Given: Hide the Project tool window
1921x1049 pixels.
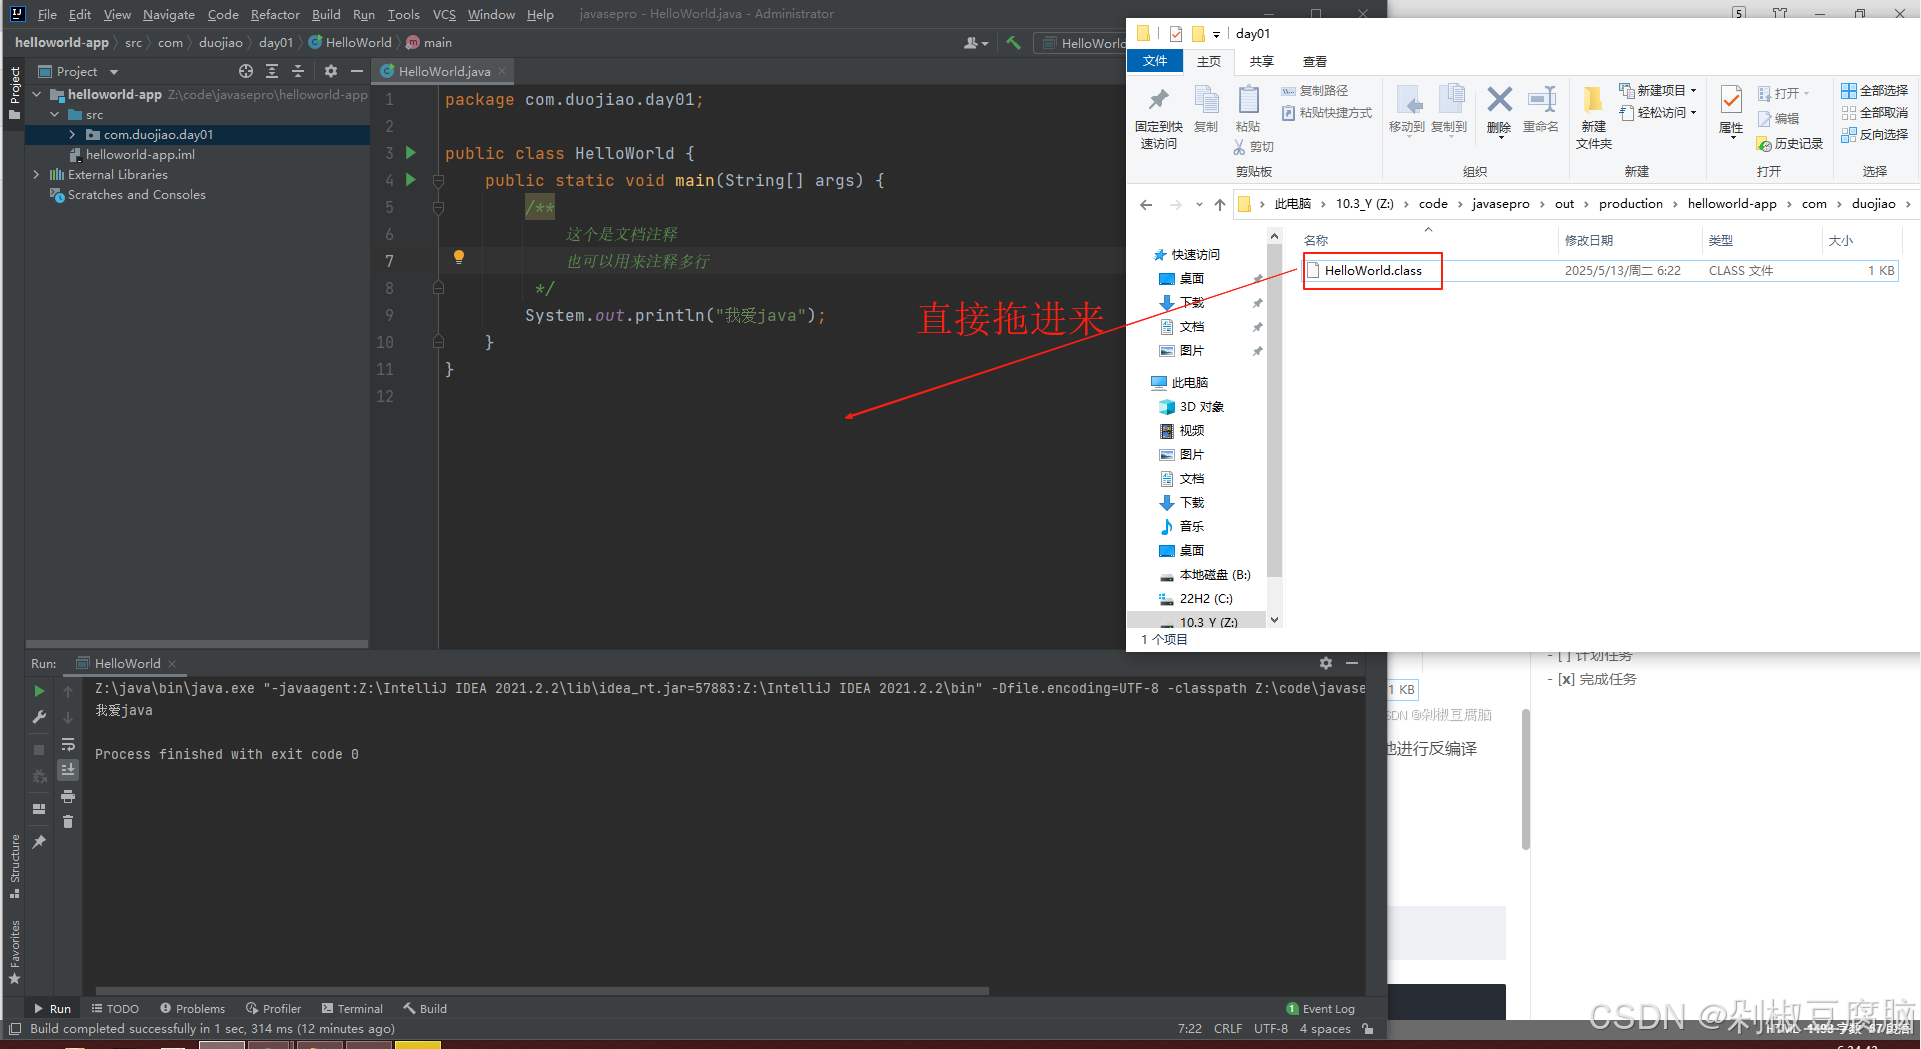Looking at the screenshot, I should (x=357, y=71).
